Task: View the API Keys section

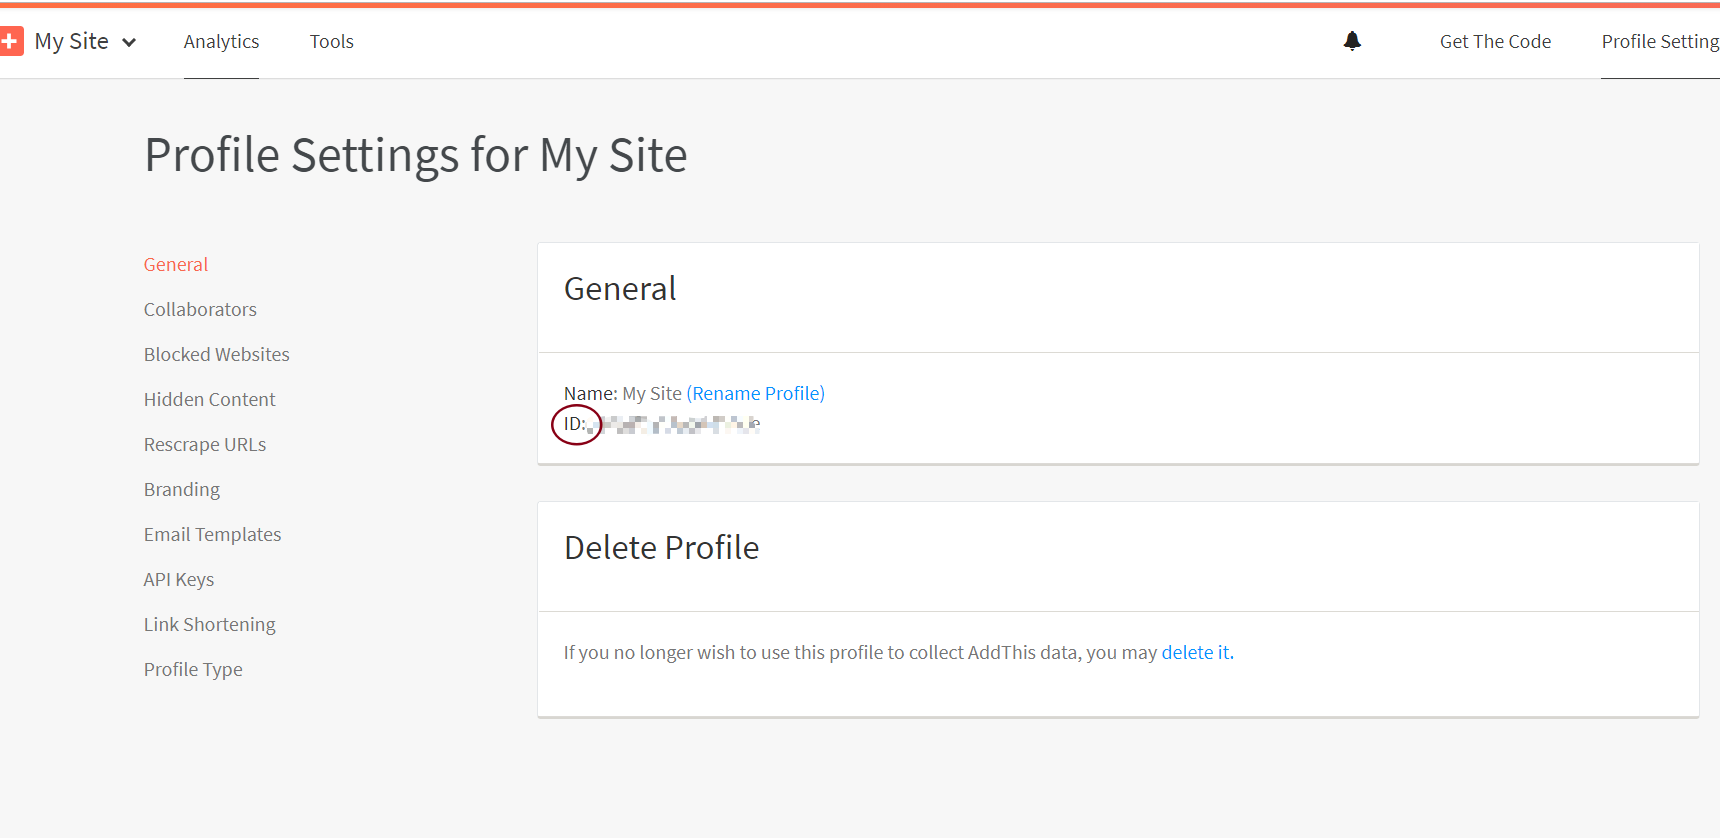Action: [179, 580]
